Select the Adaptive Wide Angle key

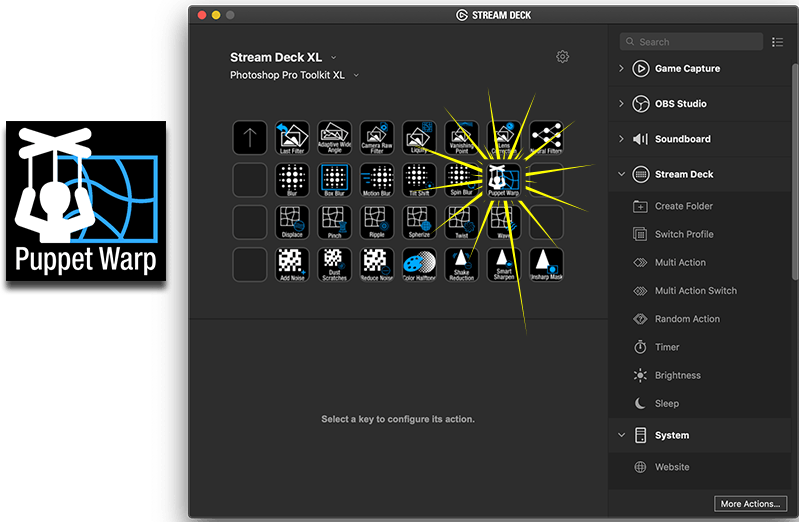tap(334, 138)
